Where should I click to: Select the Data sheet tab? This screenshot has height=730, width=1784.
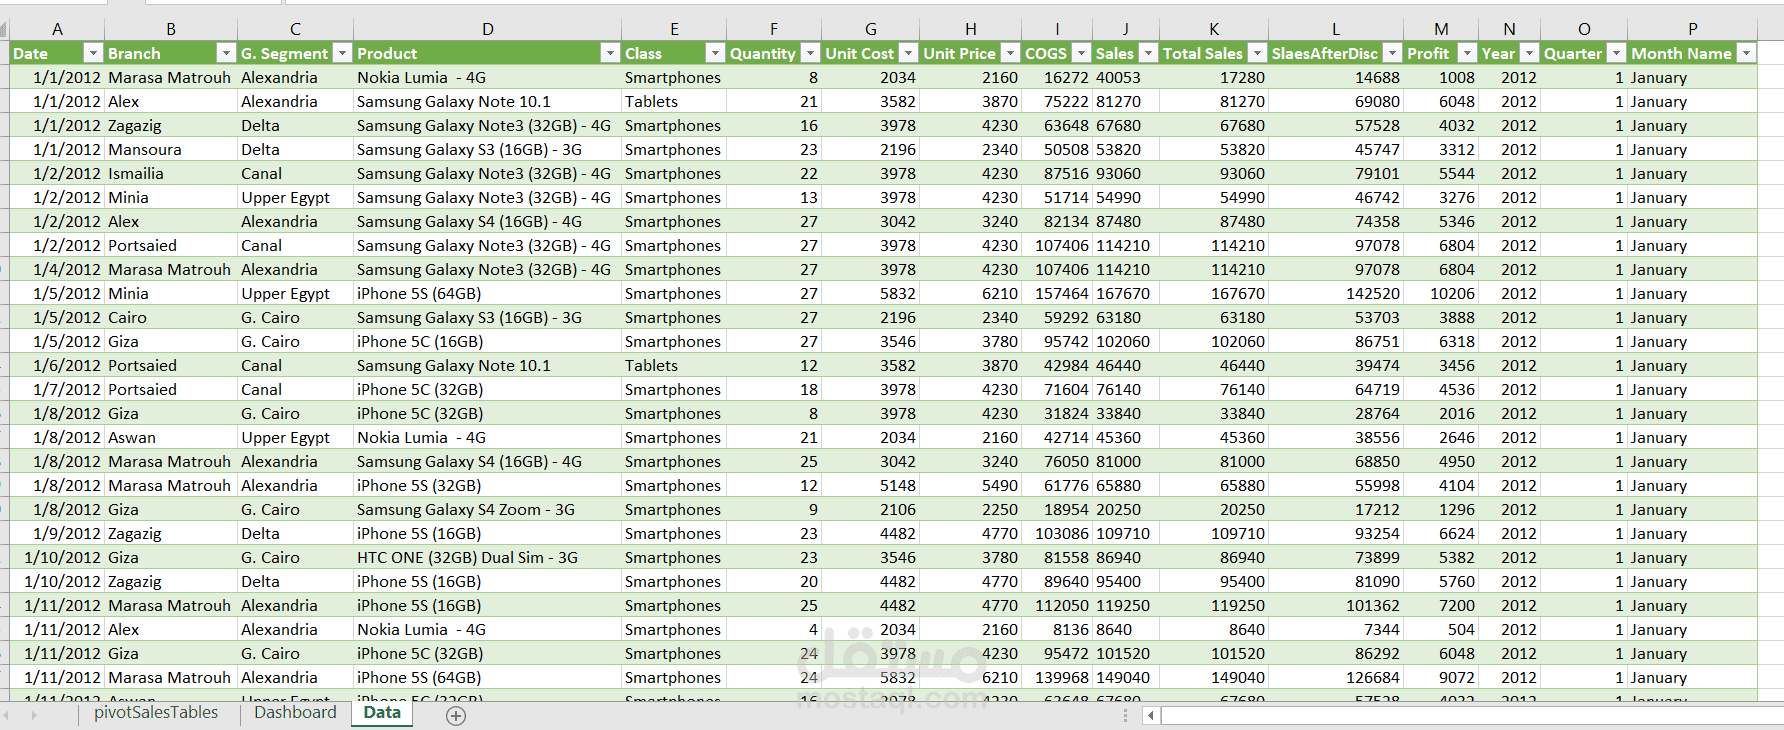tap(382, 713)
